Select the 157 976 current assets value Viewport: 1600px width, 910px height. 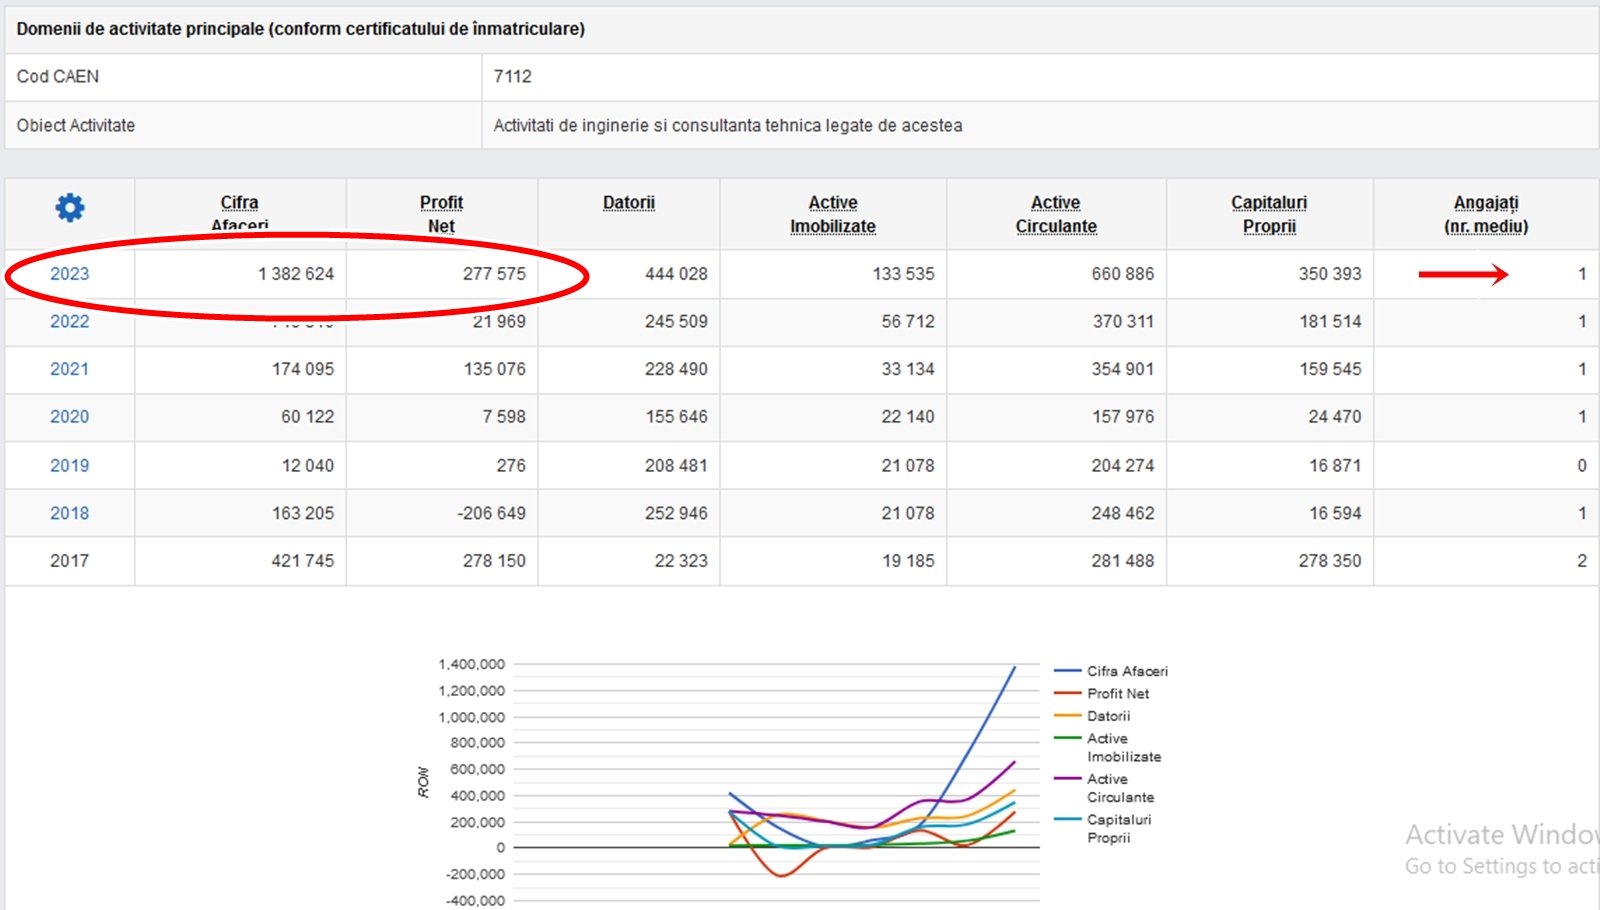click(x=1123, y=417)
